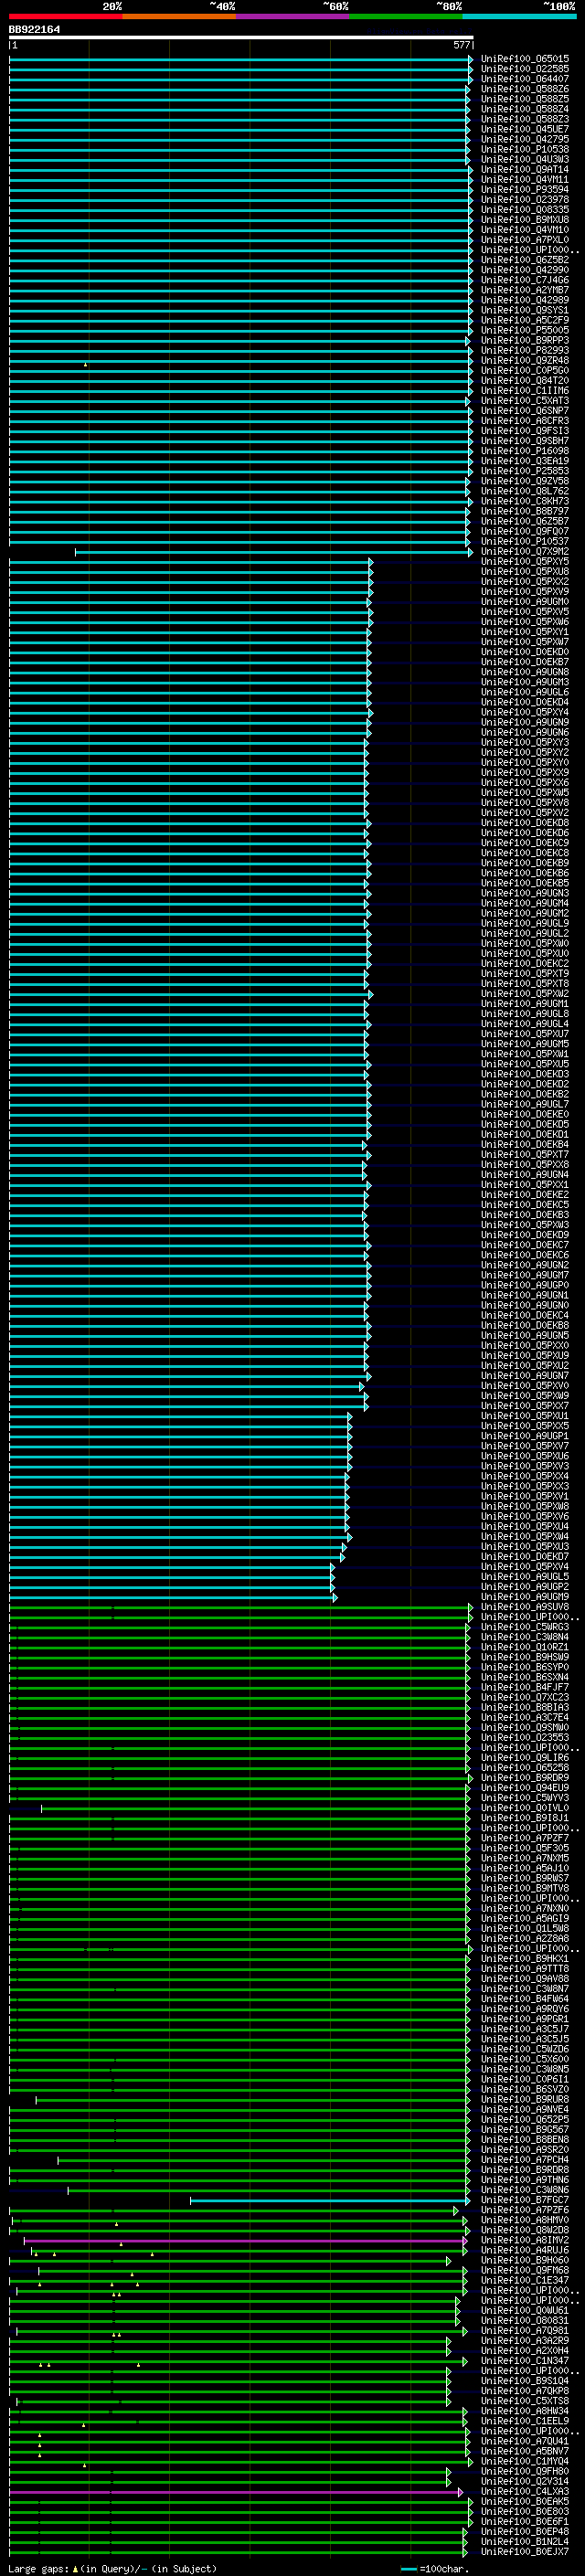Click the query end position 577

461,45
